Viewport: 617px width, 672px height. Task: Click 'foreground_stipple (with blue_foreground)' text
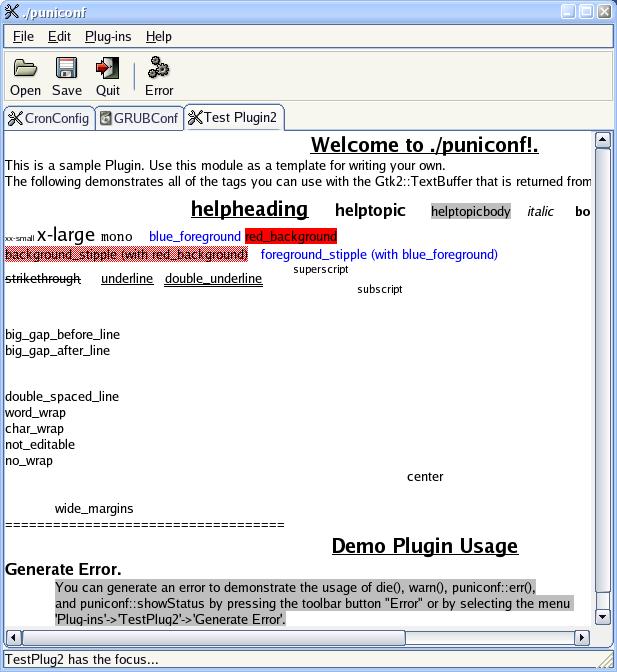[x=379, y=255]
